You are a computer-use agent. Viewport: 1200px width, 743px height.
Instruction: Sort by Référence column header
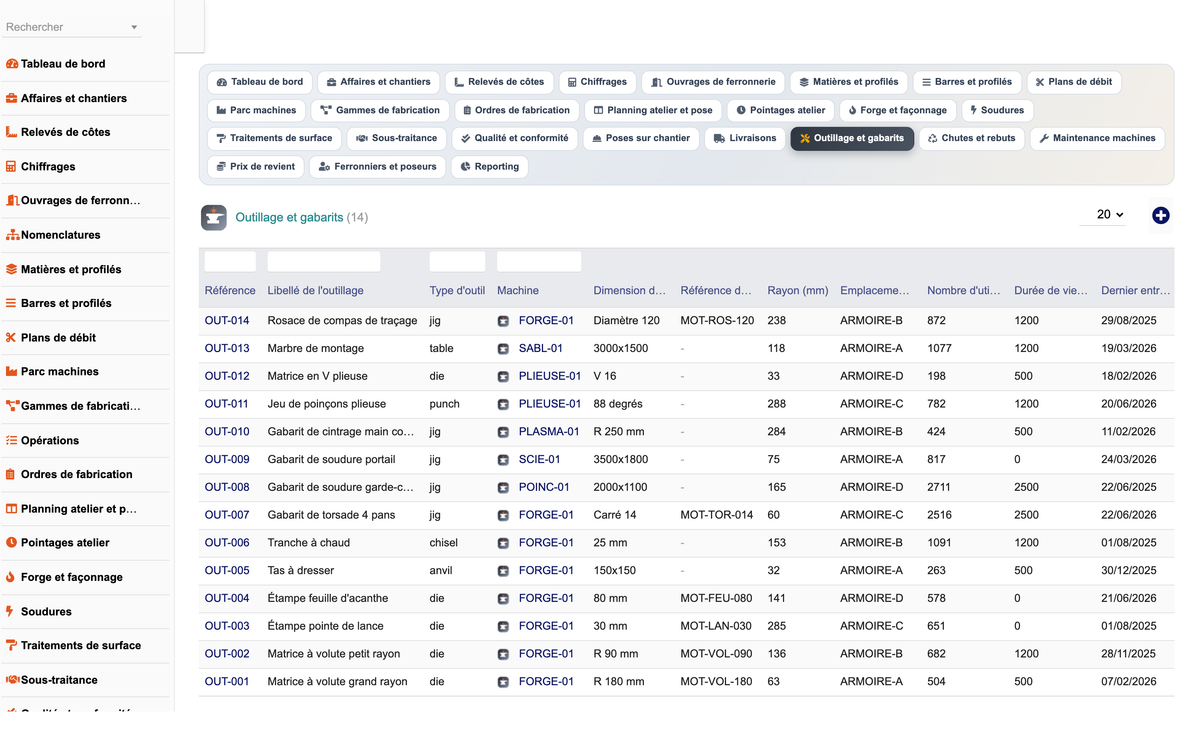[230, 291]
